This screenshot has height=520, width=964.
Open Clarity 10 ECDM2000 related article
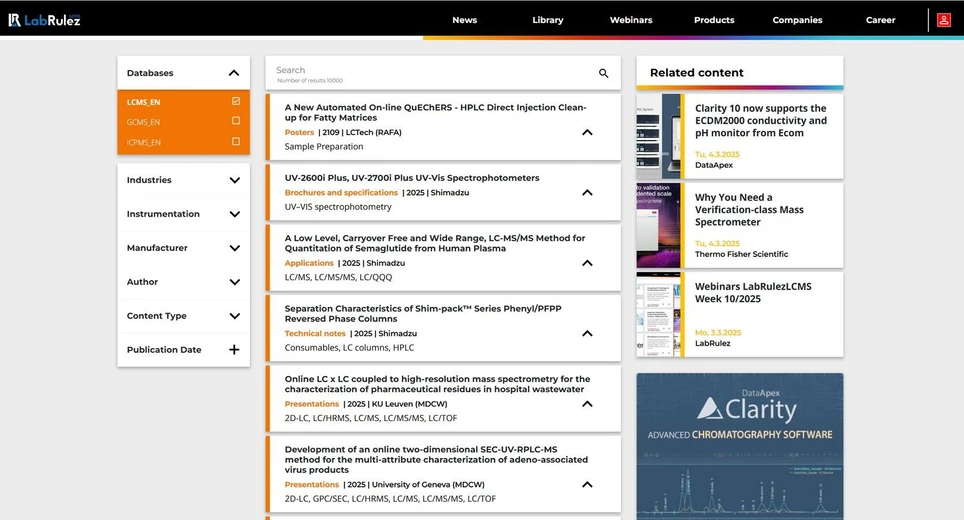[760, 121]
